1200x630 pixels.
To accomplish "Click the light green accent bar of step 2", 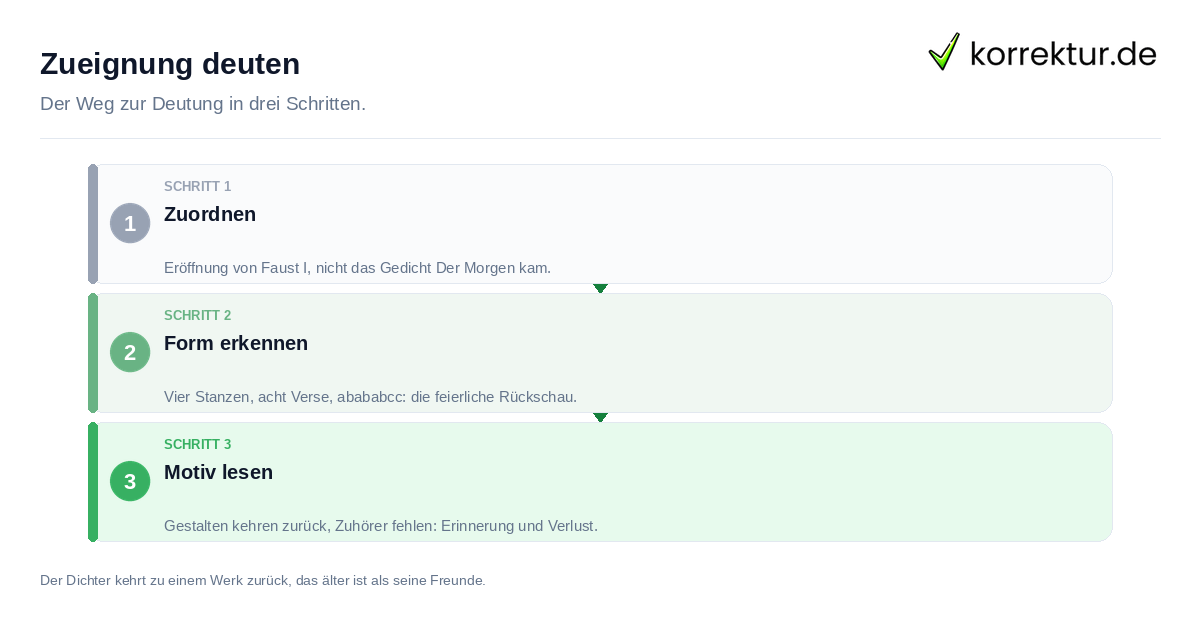I will click(x=93, y=353).
